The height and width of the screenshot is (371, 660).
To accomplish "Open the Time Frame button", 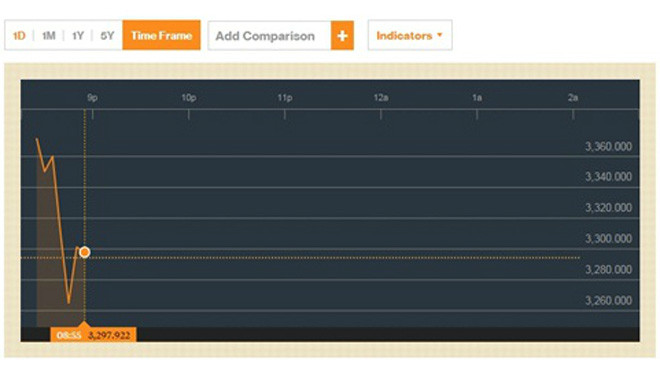I will [162, 35].
